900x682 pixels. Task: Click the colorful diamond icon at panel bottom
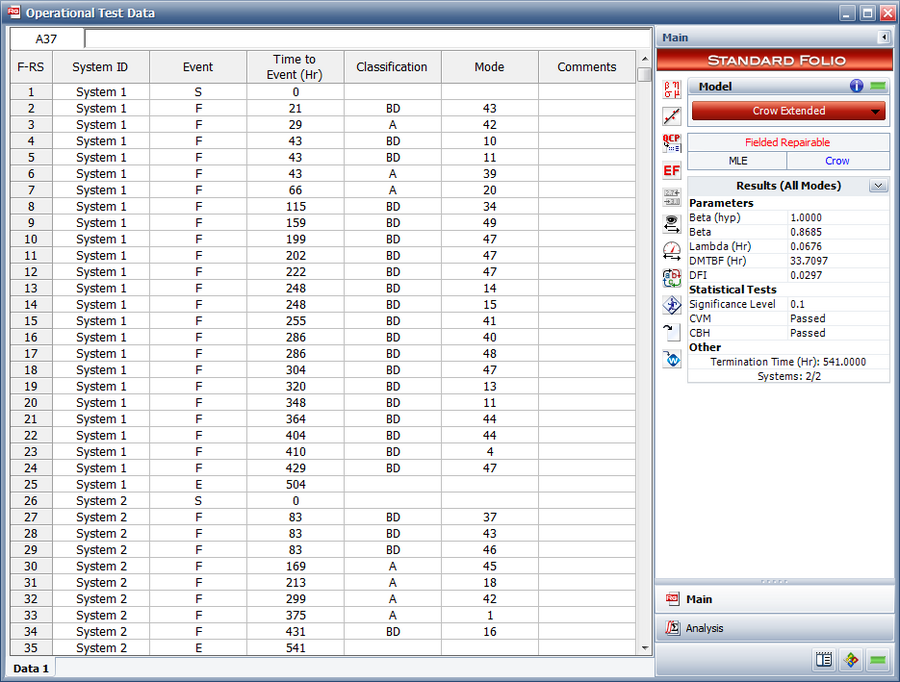pyautogui.click(x=851, y=660)
